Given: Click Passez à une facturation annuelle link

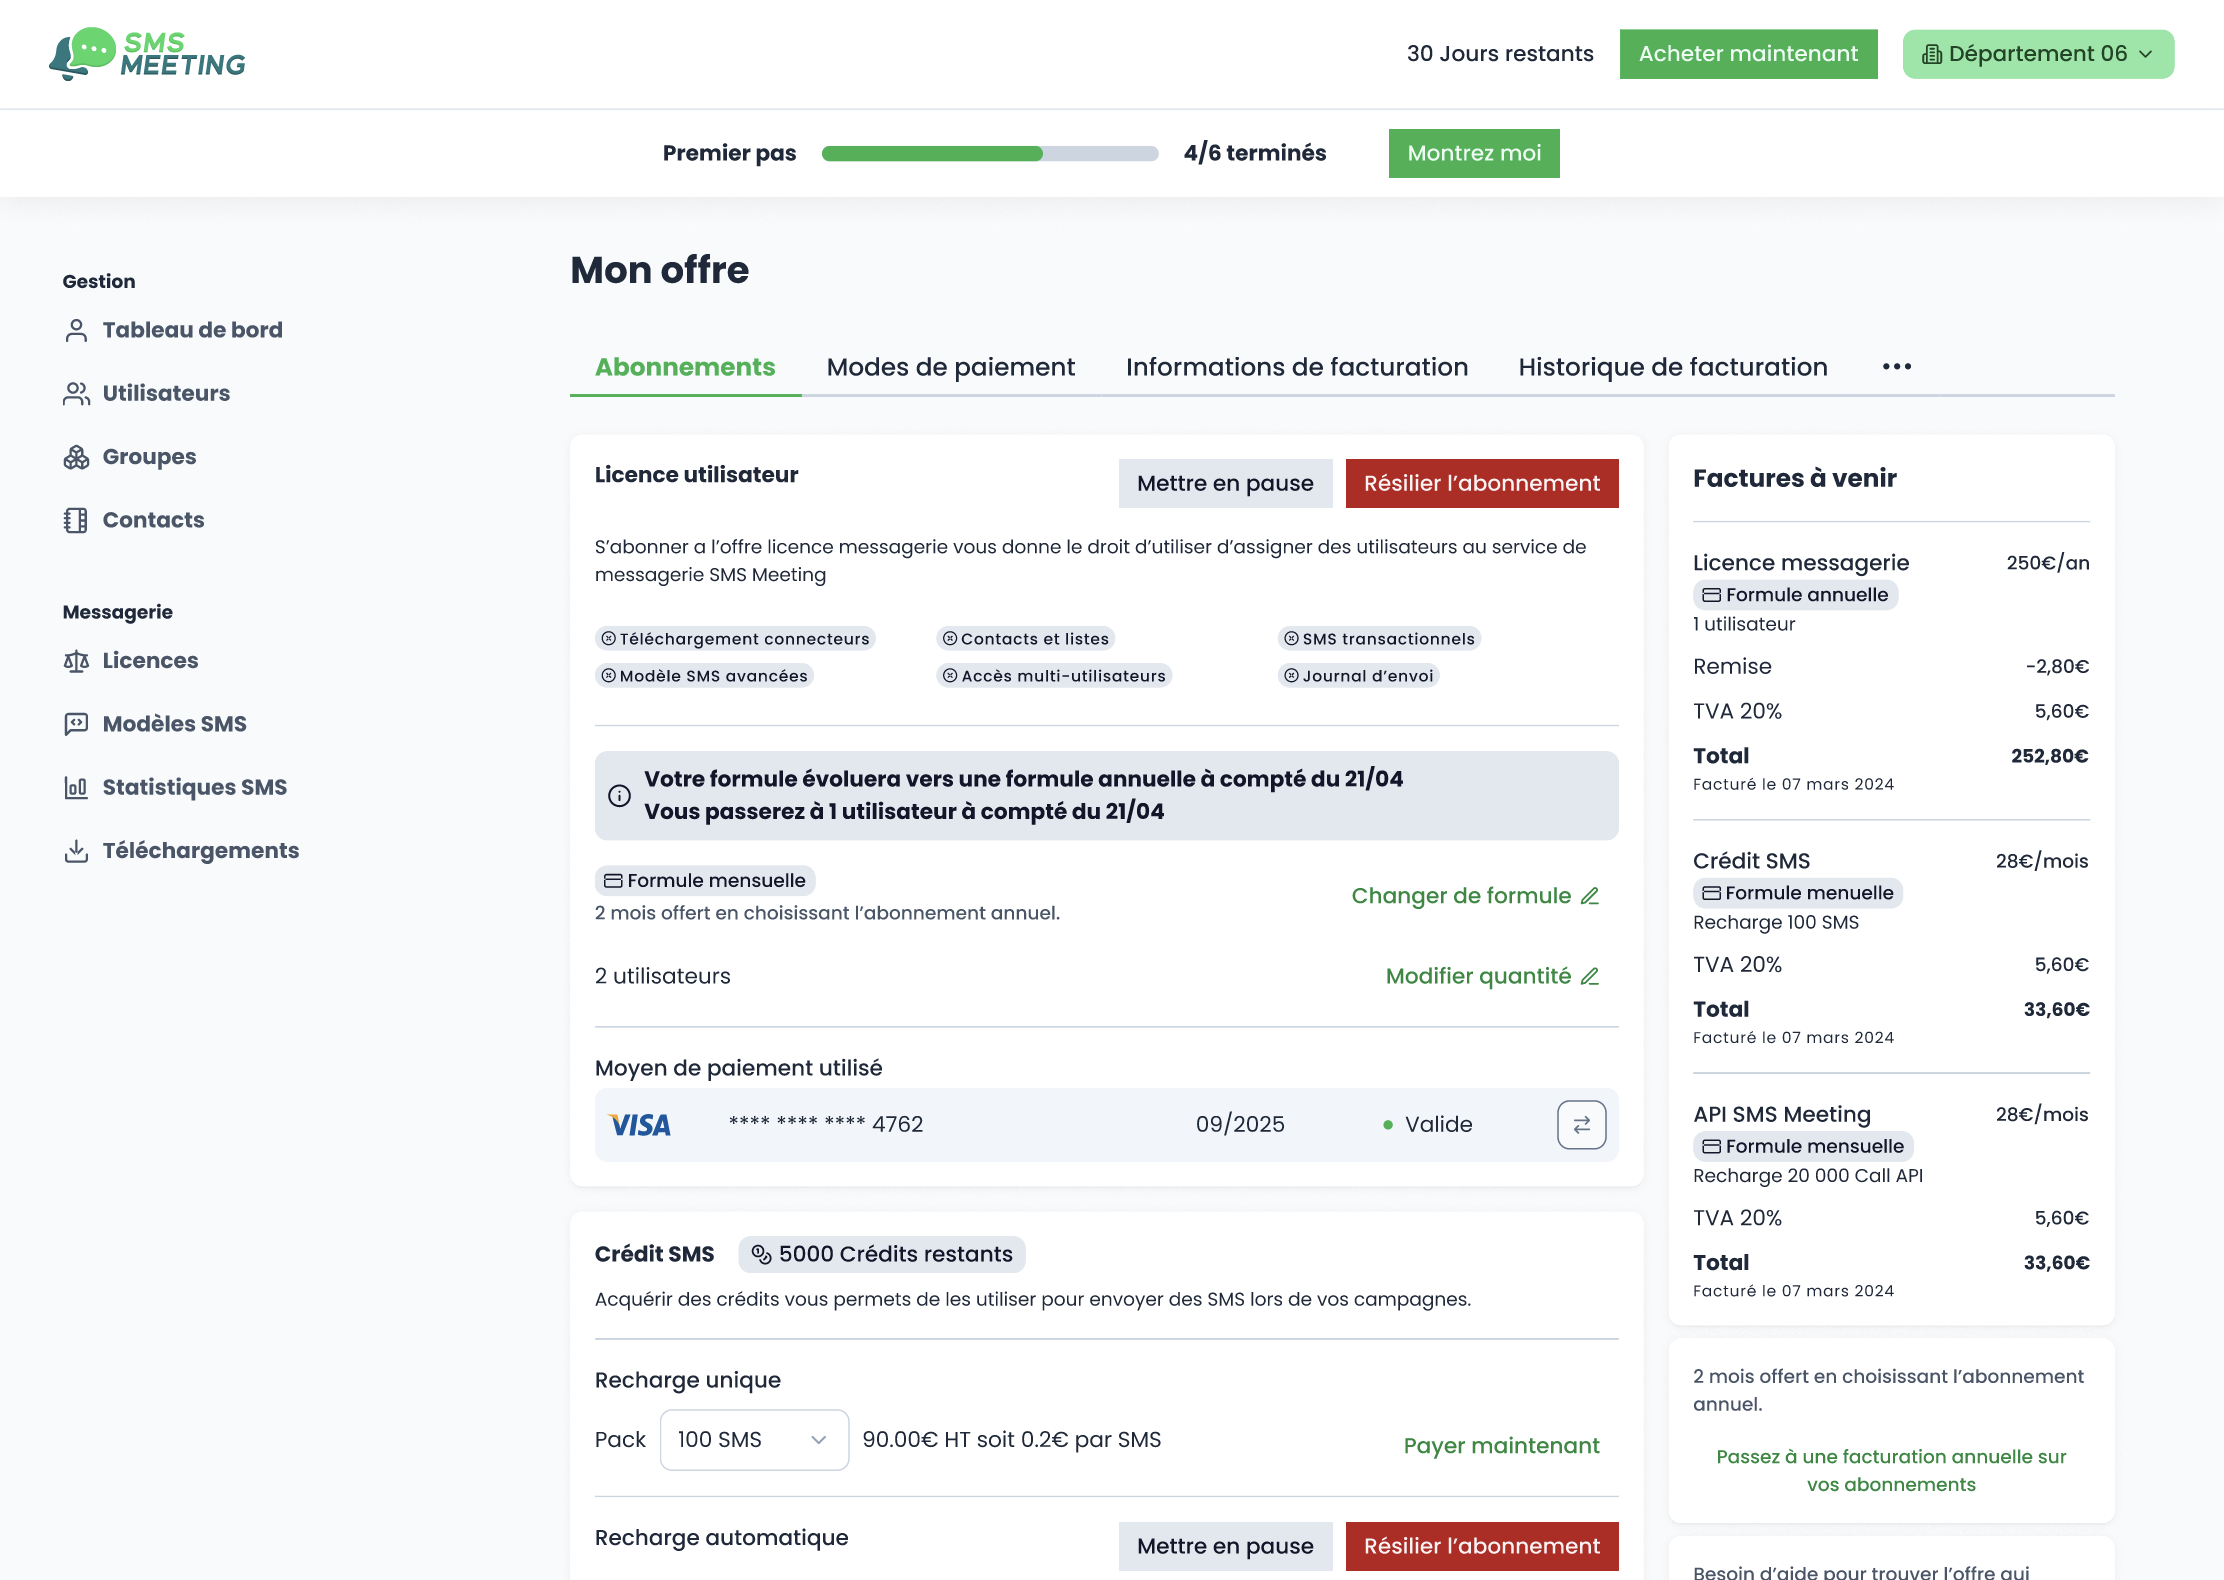Looking at the screenshot, I should coord(1891,1470).
